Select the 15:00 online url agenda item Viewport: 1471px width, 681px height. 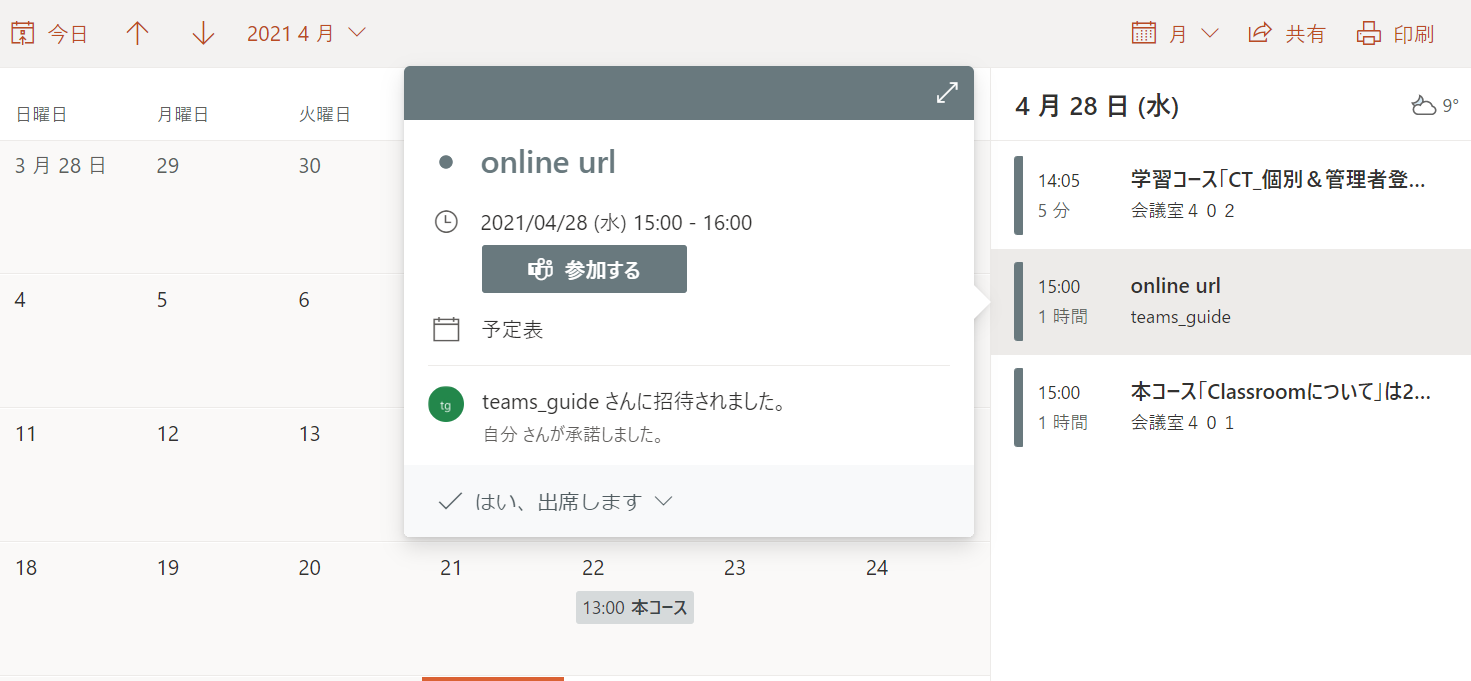tap(1230, 301)
